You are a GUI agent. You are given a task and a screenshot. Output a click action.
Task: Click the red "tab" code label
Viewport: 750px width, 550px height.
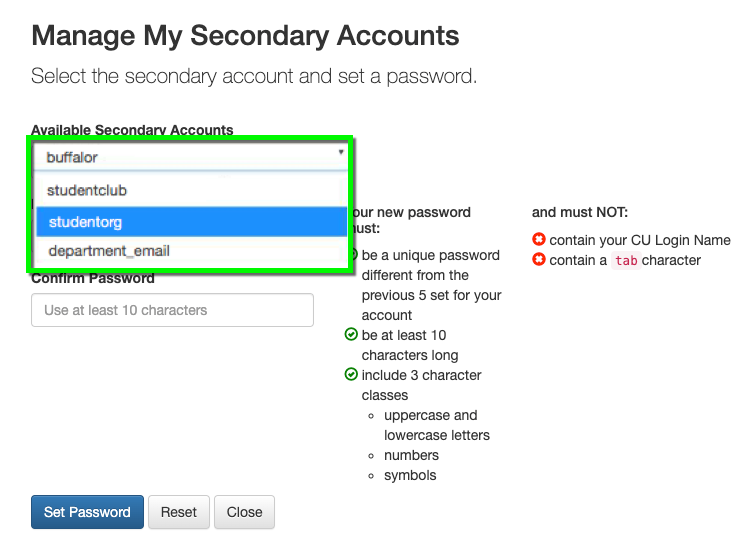(x=626, y=261)
